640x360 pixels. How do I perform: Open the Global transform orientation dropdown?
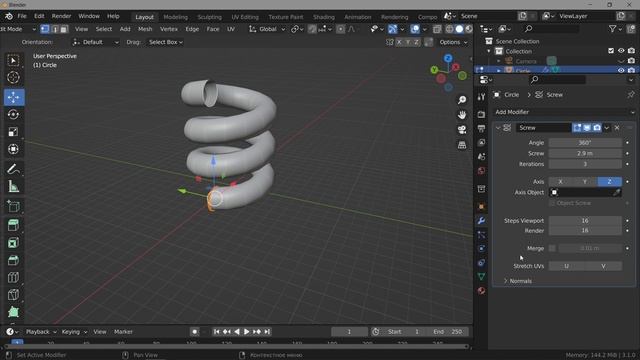267,29
